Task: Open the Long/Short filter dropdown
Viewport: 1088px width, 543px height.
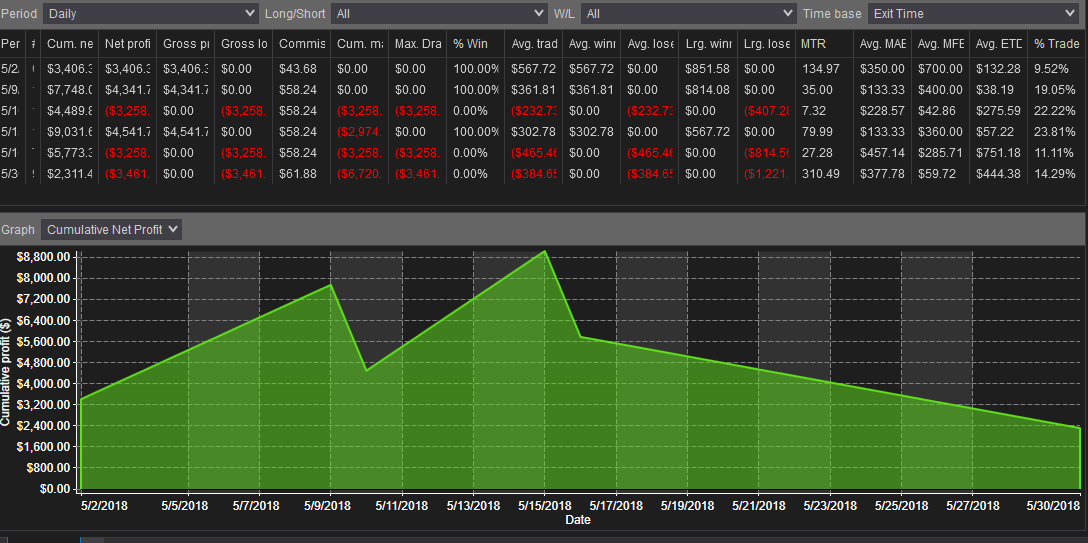Action: 439,13
